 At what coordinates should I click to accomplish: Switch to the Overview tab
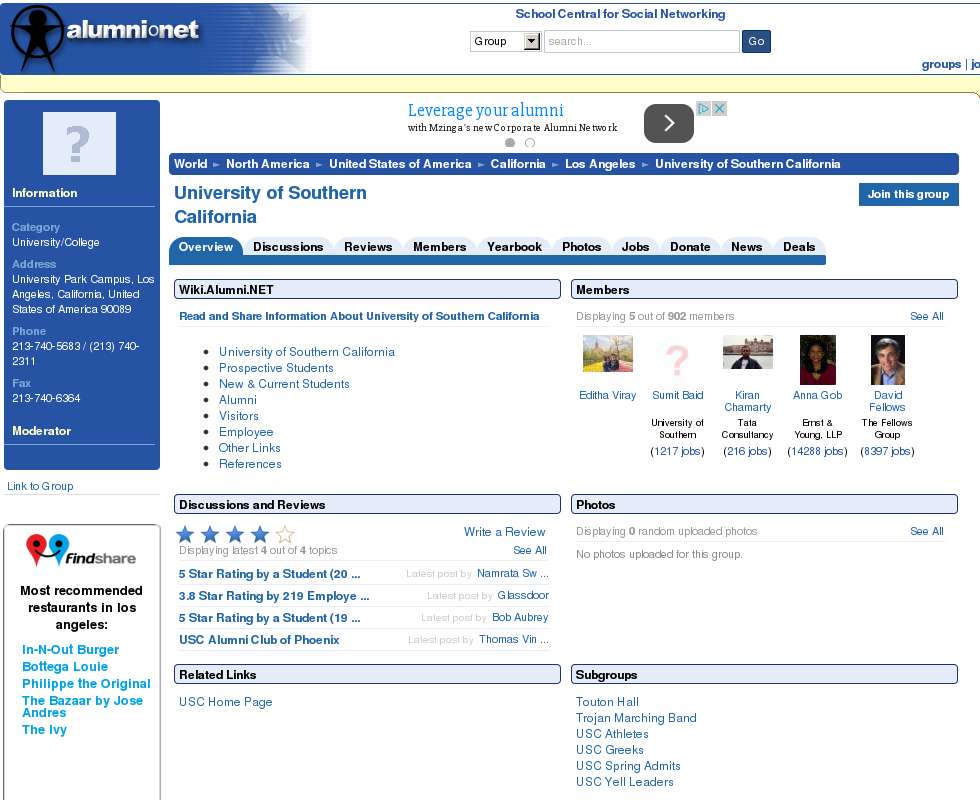pyautogui.click(x=206, y=247)
